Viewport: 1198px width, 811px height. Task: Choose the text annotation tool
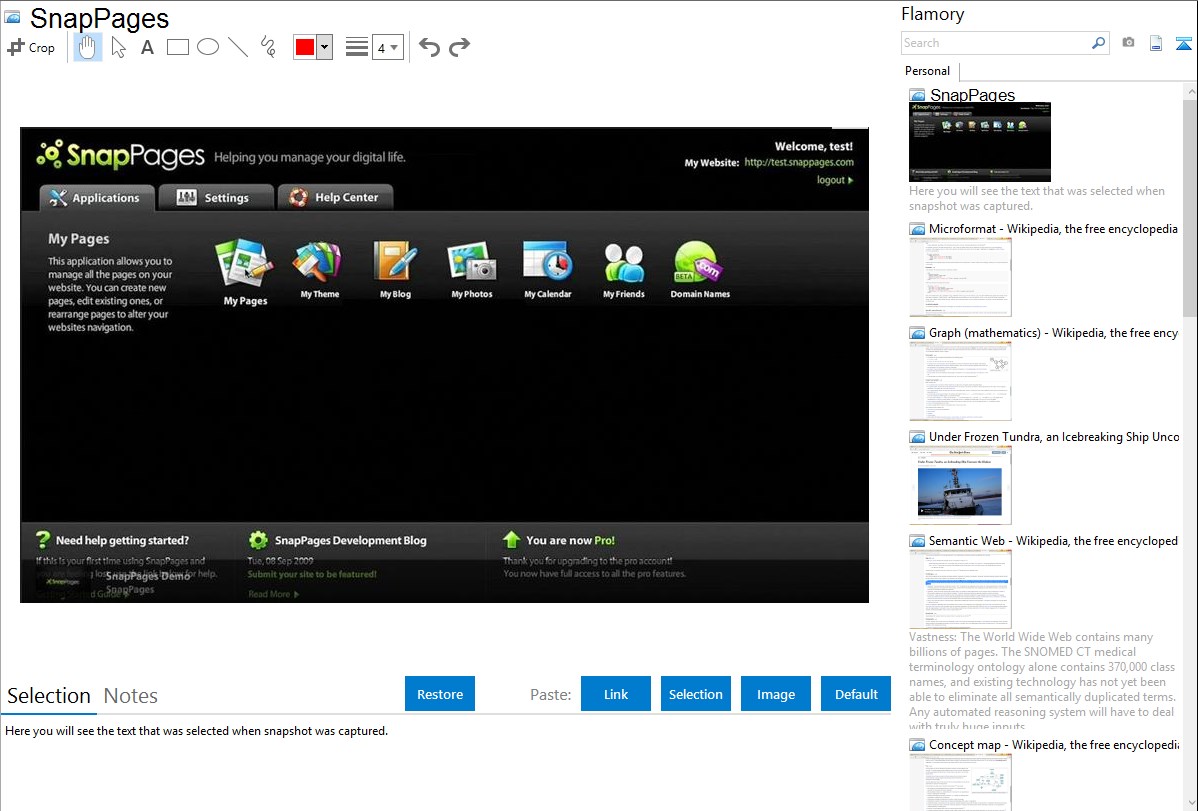coord(147,47)
